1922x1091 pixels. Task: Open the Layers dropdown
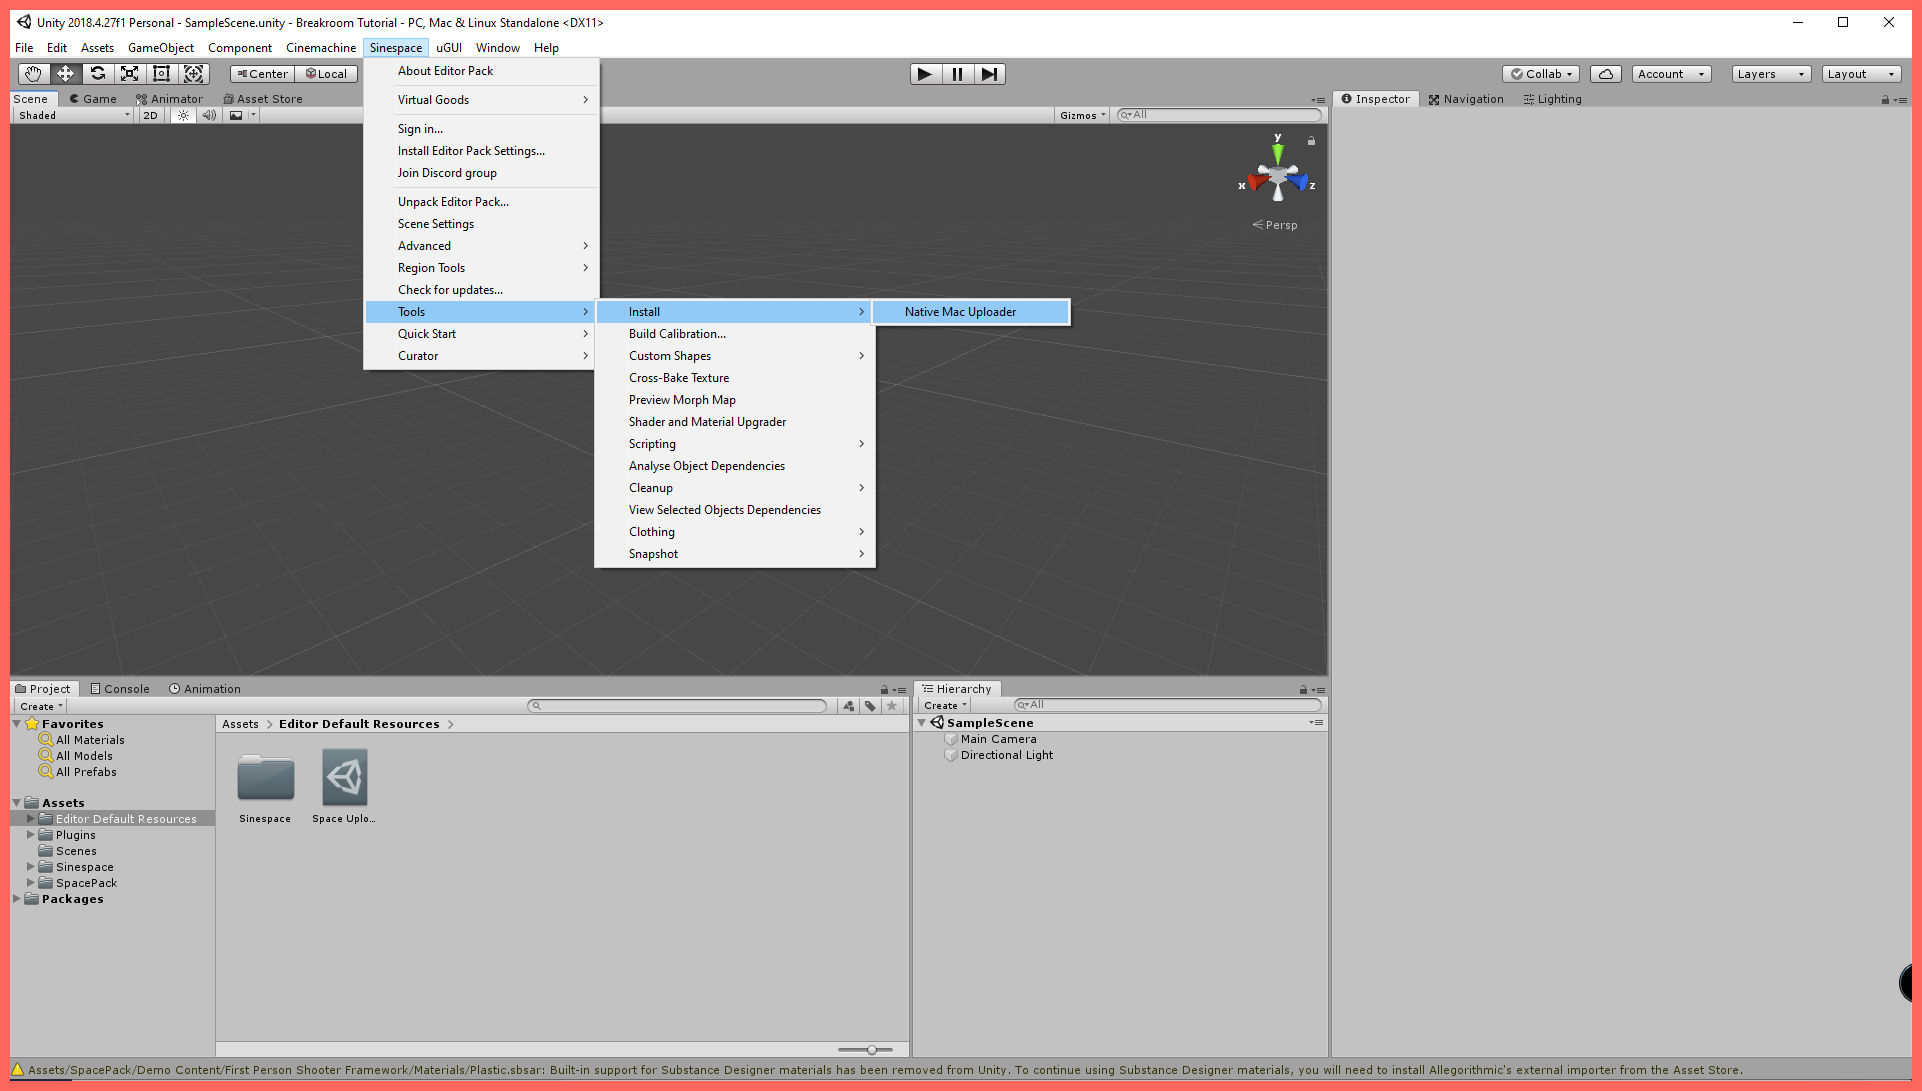point(1770,74)
